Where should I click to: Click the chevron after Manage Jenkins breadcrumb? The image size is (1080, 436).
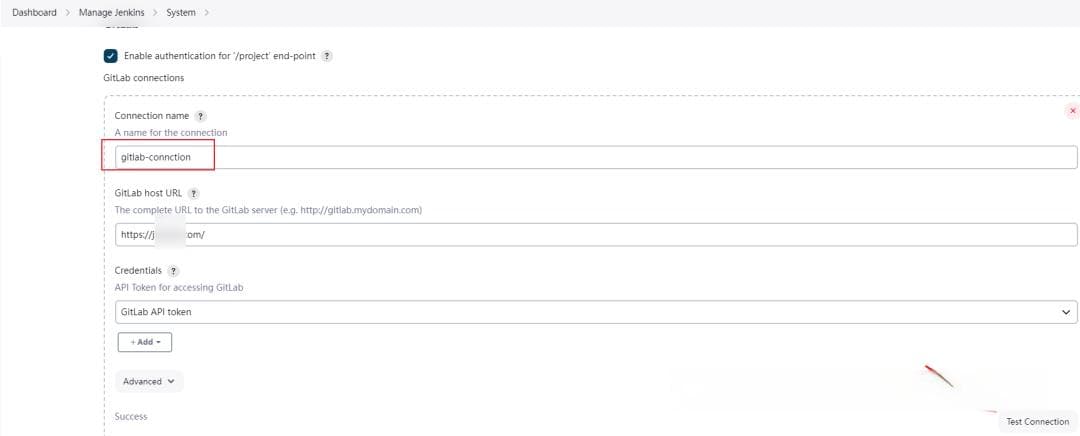click(x=156, y=12)
